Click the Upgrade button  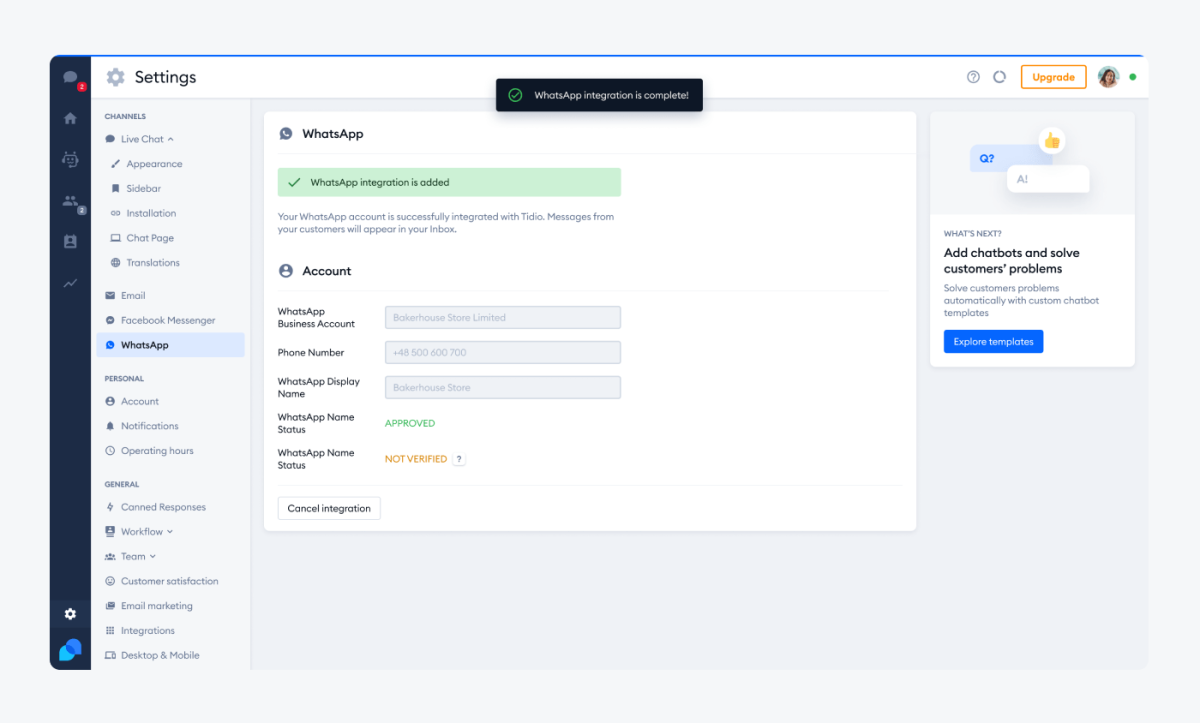tap(1053, 76)
